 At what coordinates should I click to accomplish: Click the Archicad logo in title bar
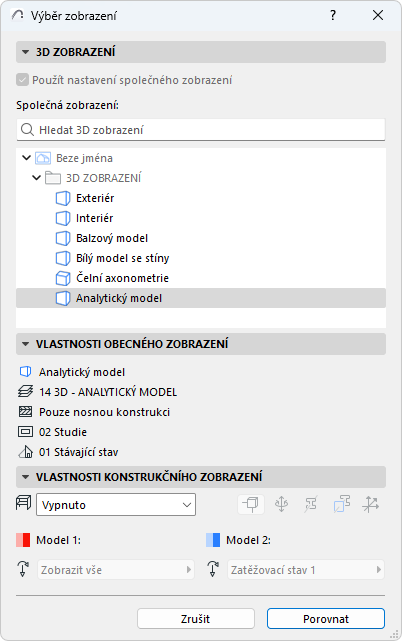18,16
